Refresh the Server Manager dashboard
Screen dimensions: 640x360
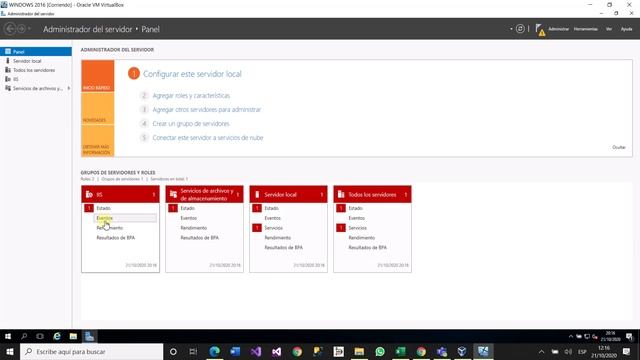click(520, 29)
